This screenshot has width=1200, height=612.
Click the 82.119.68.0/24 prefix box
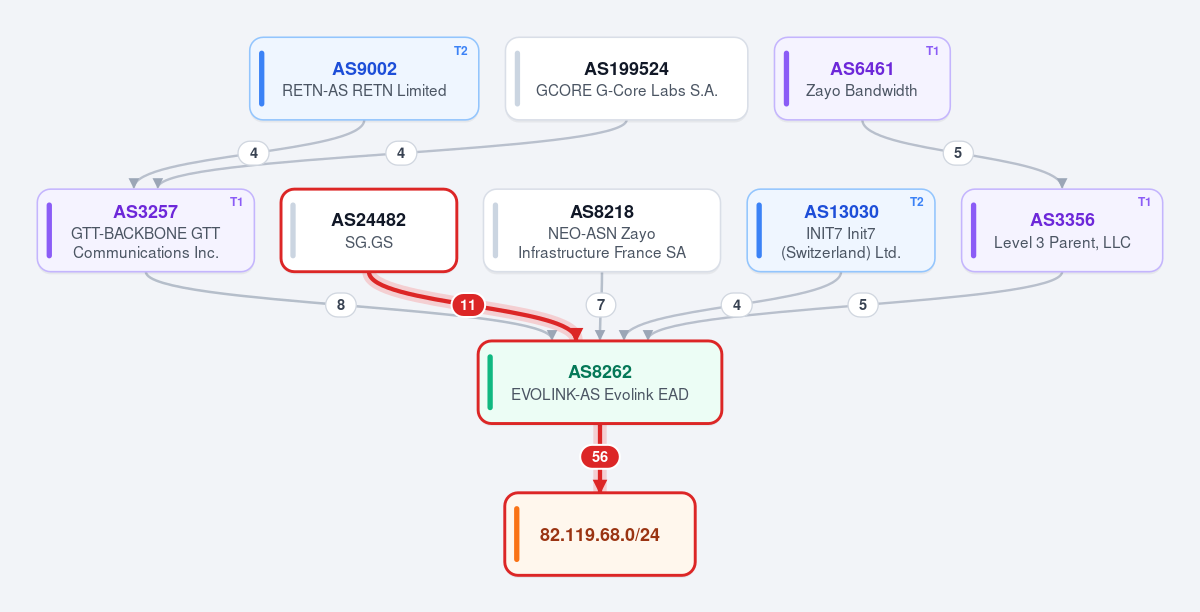pyautogui.click(x=600, y=534)
